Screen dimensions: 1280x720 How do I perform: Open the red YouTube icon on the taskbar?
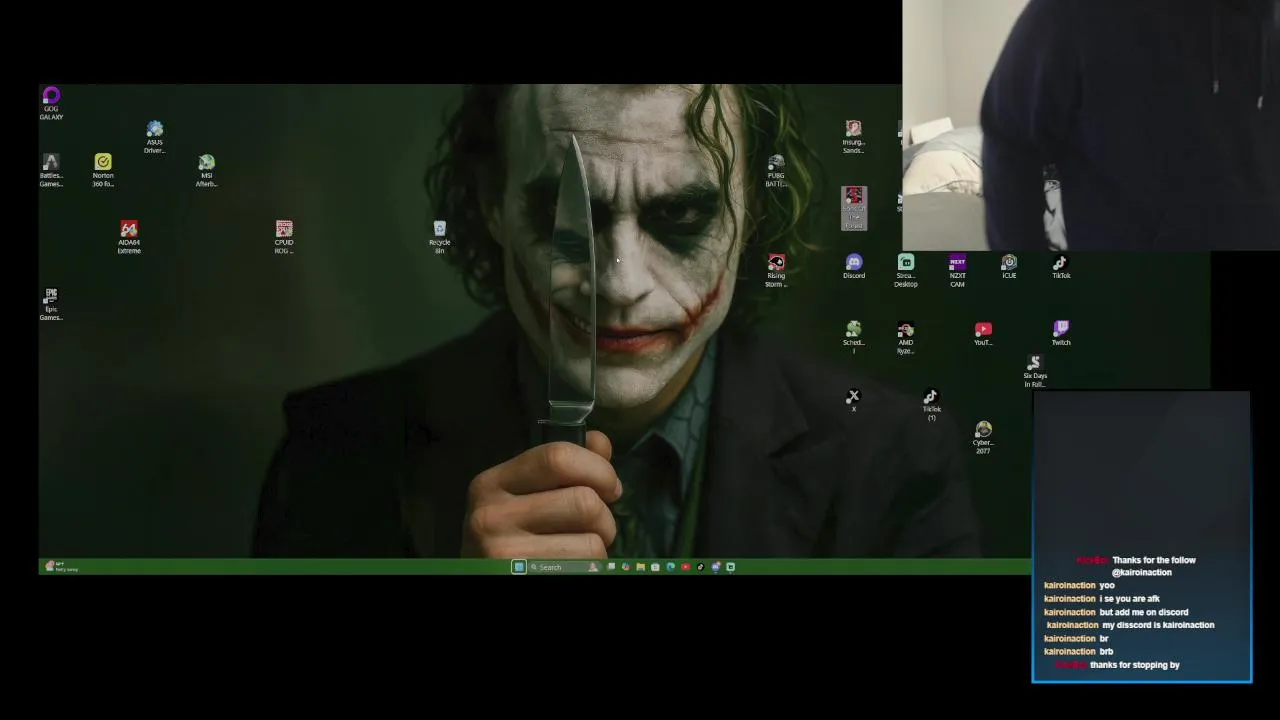coord(685,567)
